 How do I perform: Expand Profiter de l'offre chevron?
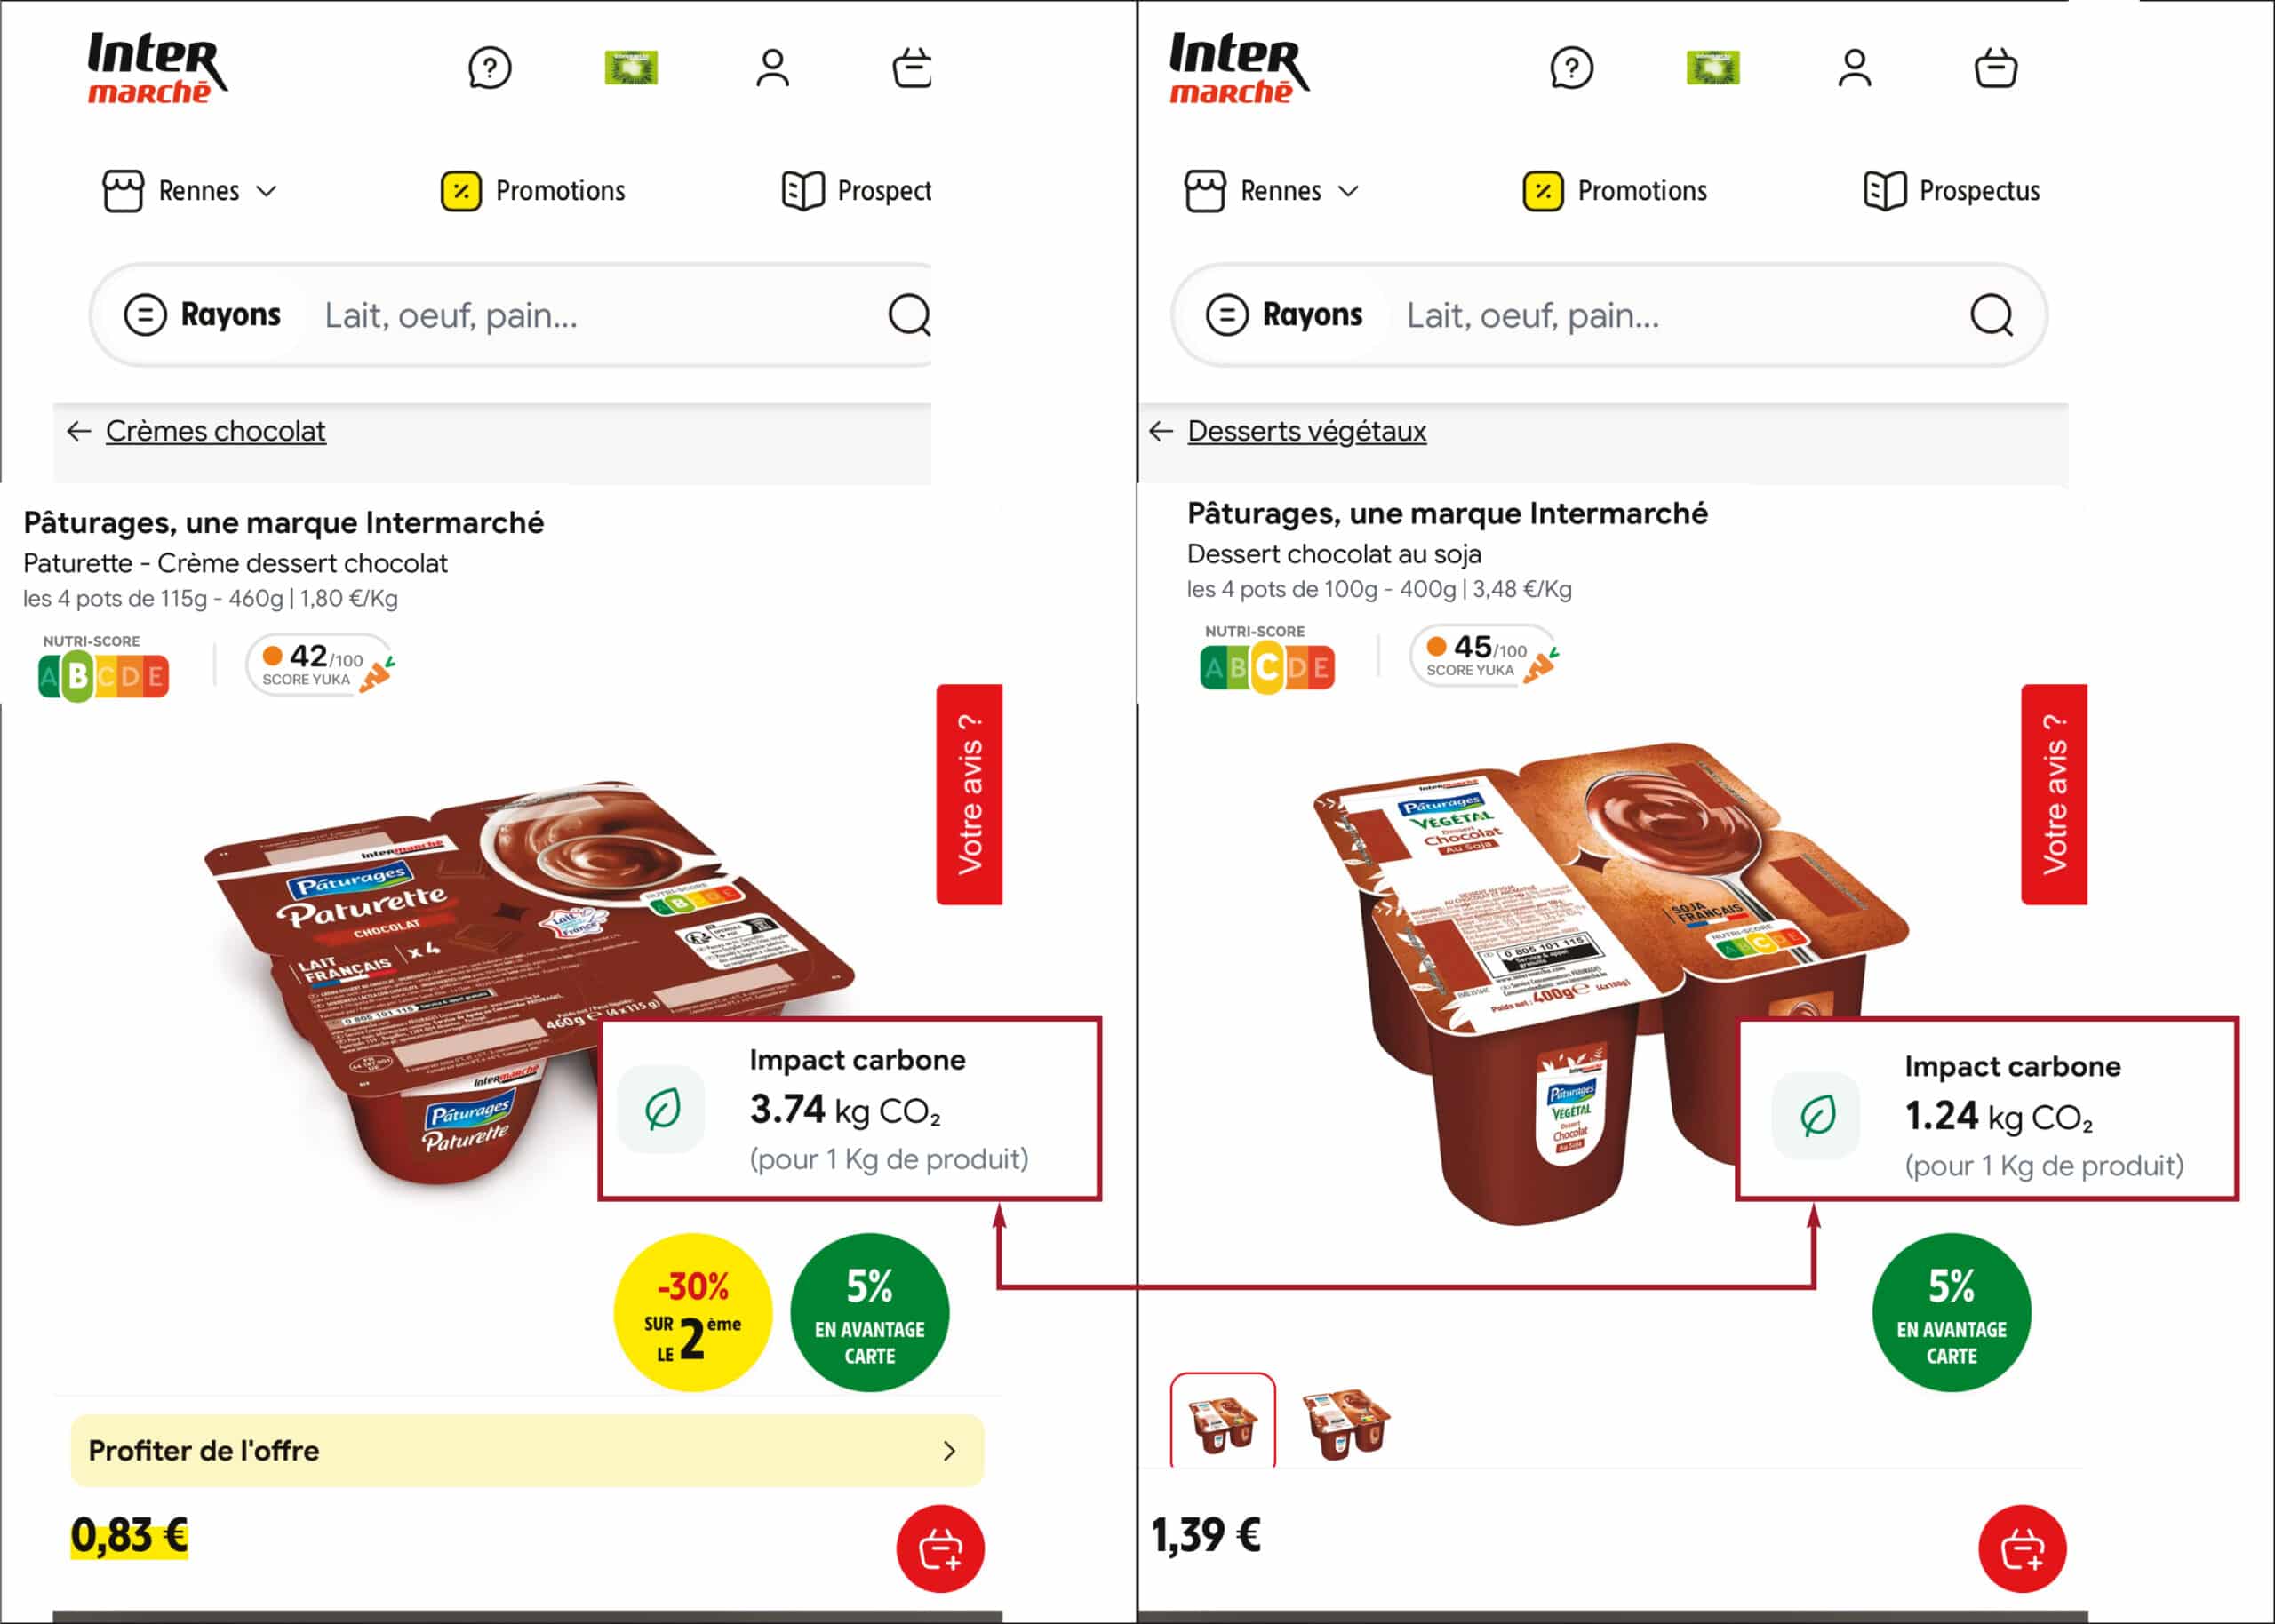click(x=949, y=1450)
